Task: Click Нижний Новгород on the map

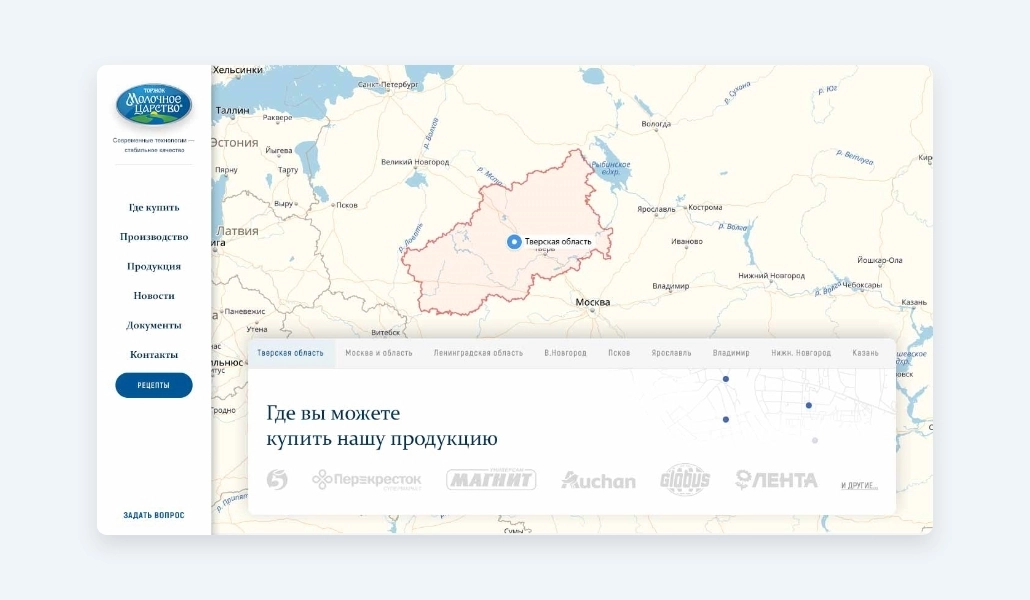Action: (x=771, y=276)
